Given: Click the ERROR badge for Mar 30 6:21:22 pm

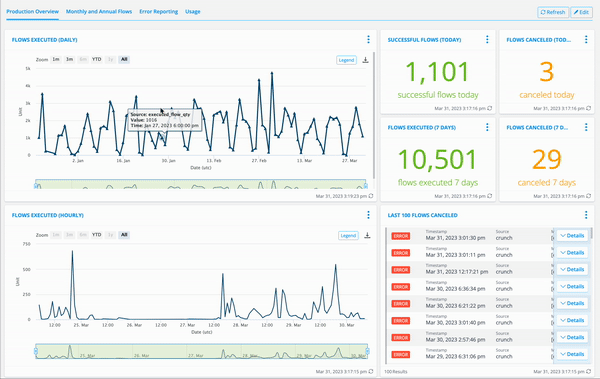Looking at the screenshot, I should click(401, 304).
